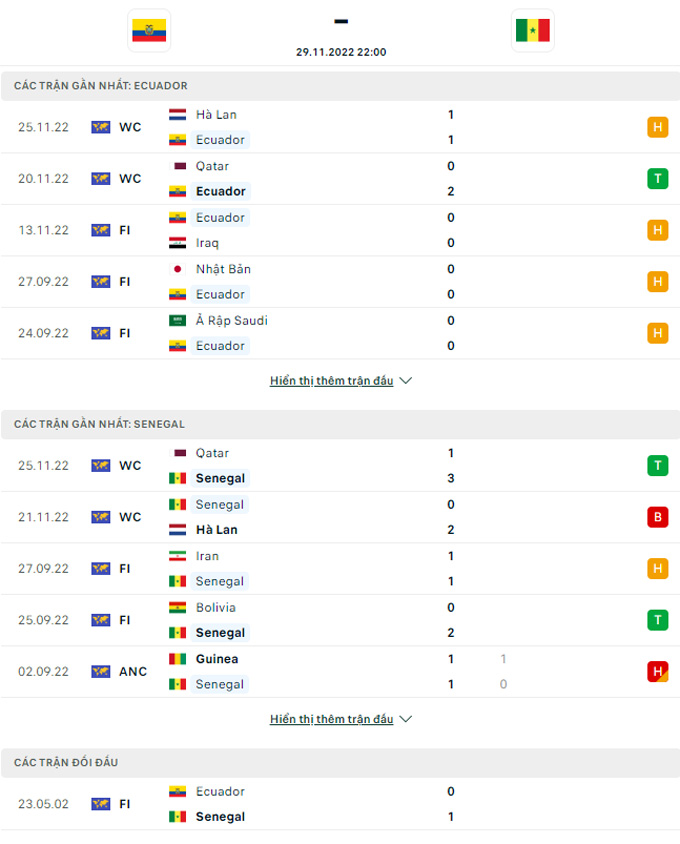Click the Ecuador team flag in header
The height and width of the screenshot is (844, 680).
tap(149, 31)
